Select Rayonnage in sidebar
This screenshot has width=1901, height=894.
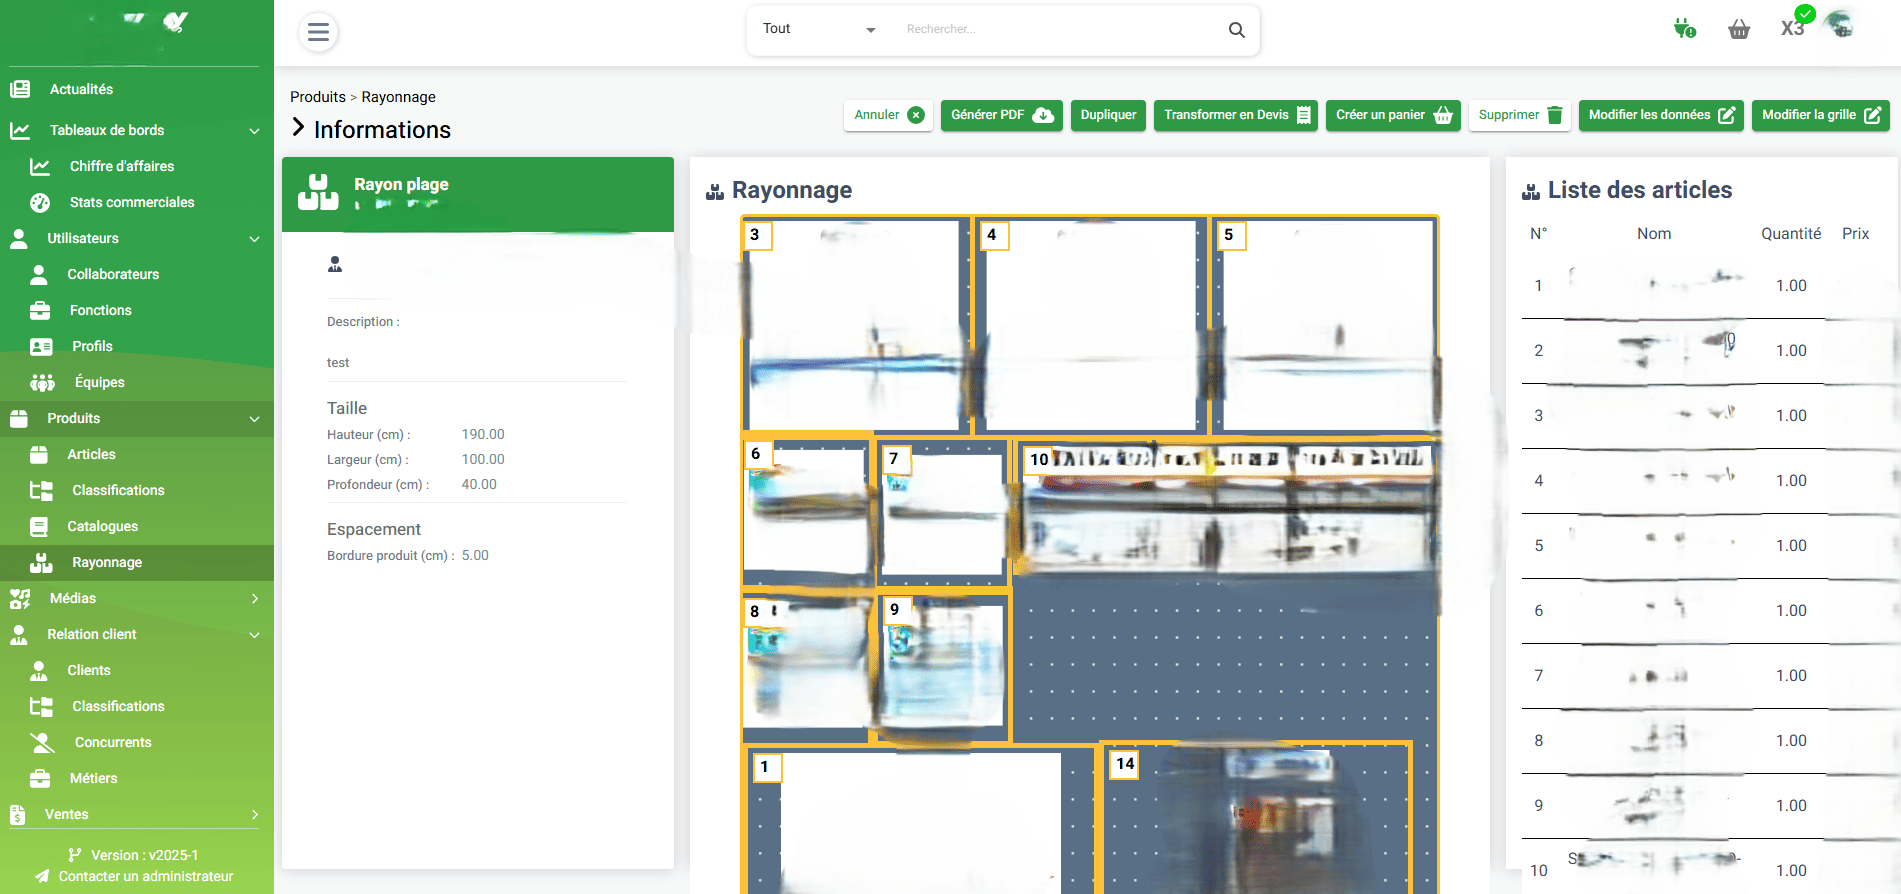[x=137, y=562]
